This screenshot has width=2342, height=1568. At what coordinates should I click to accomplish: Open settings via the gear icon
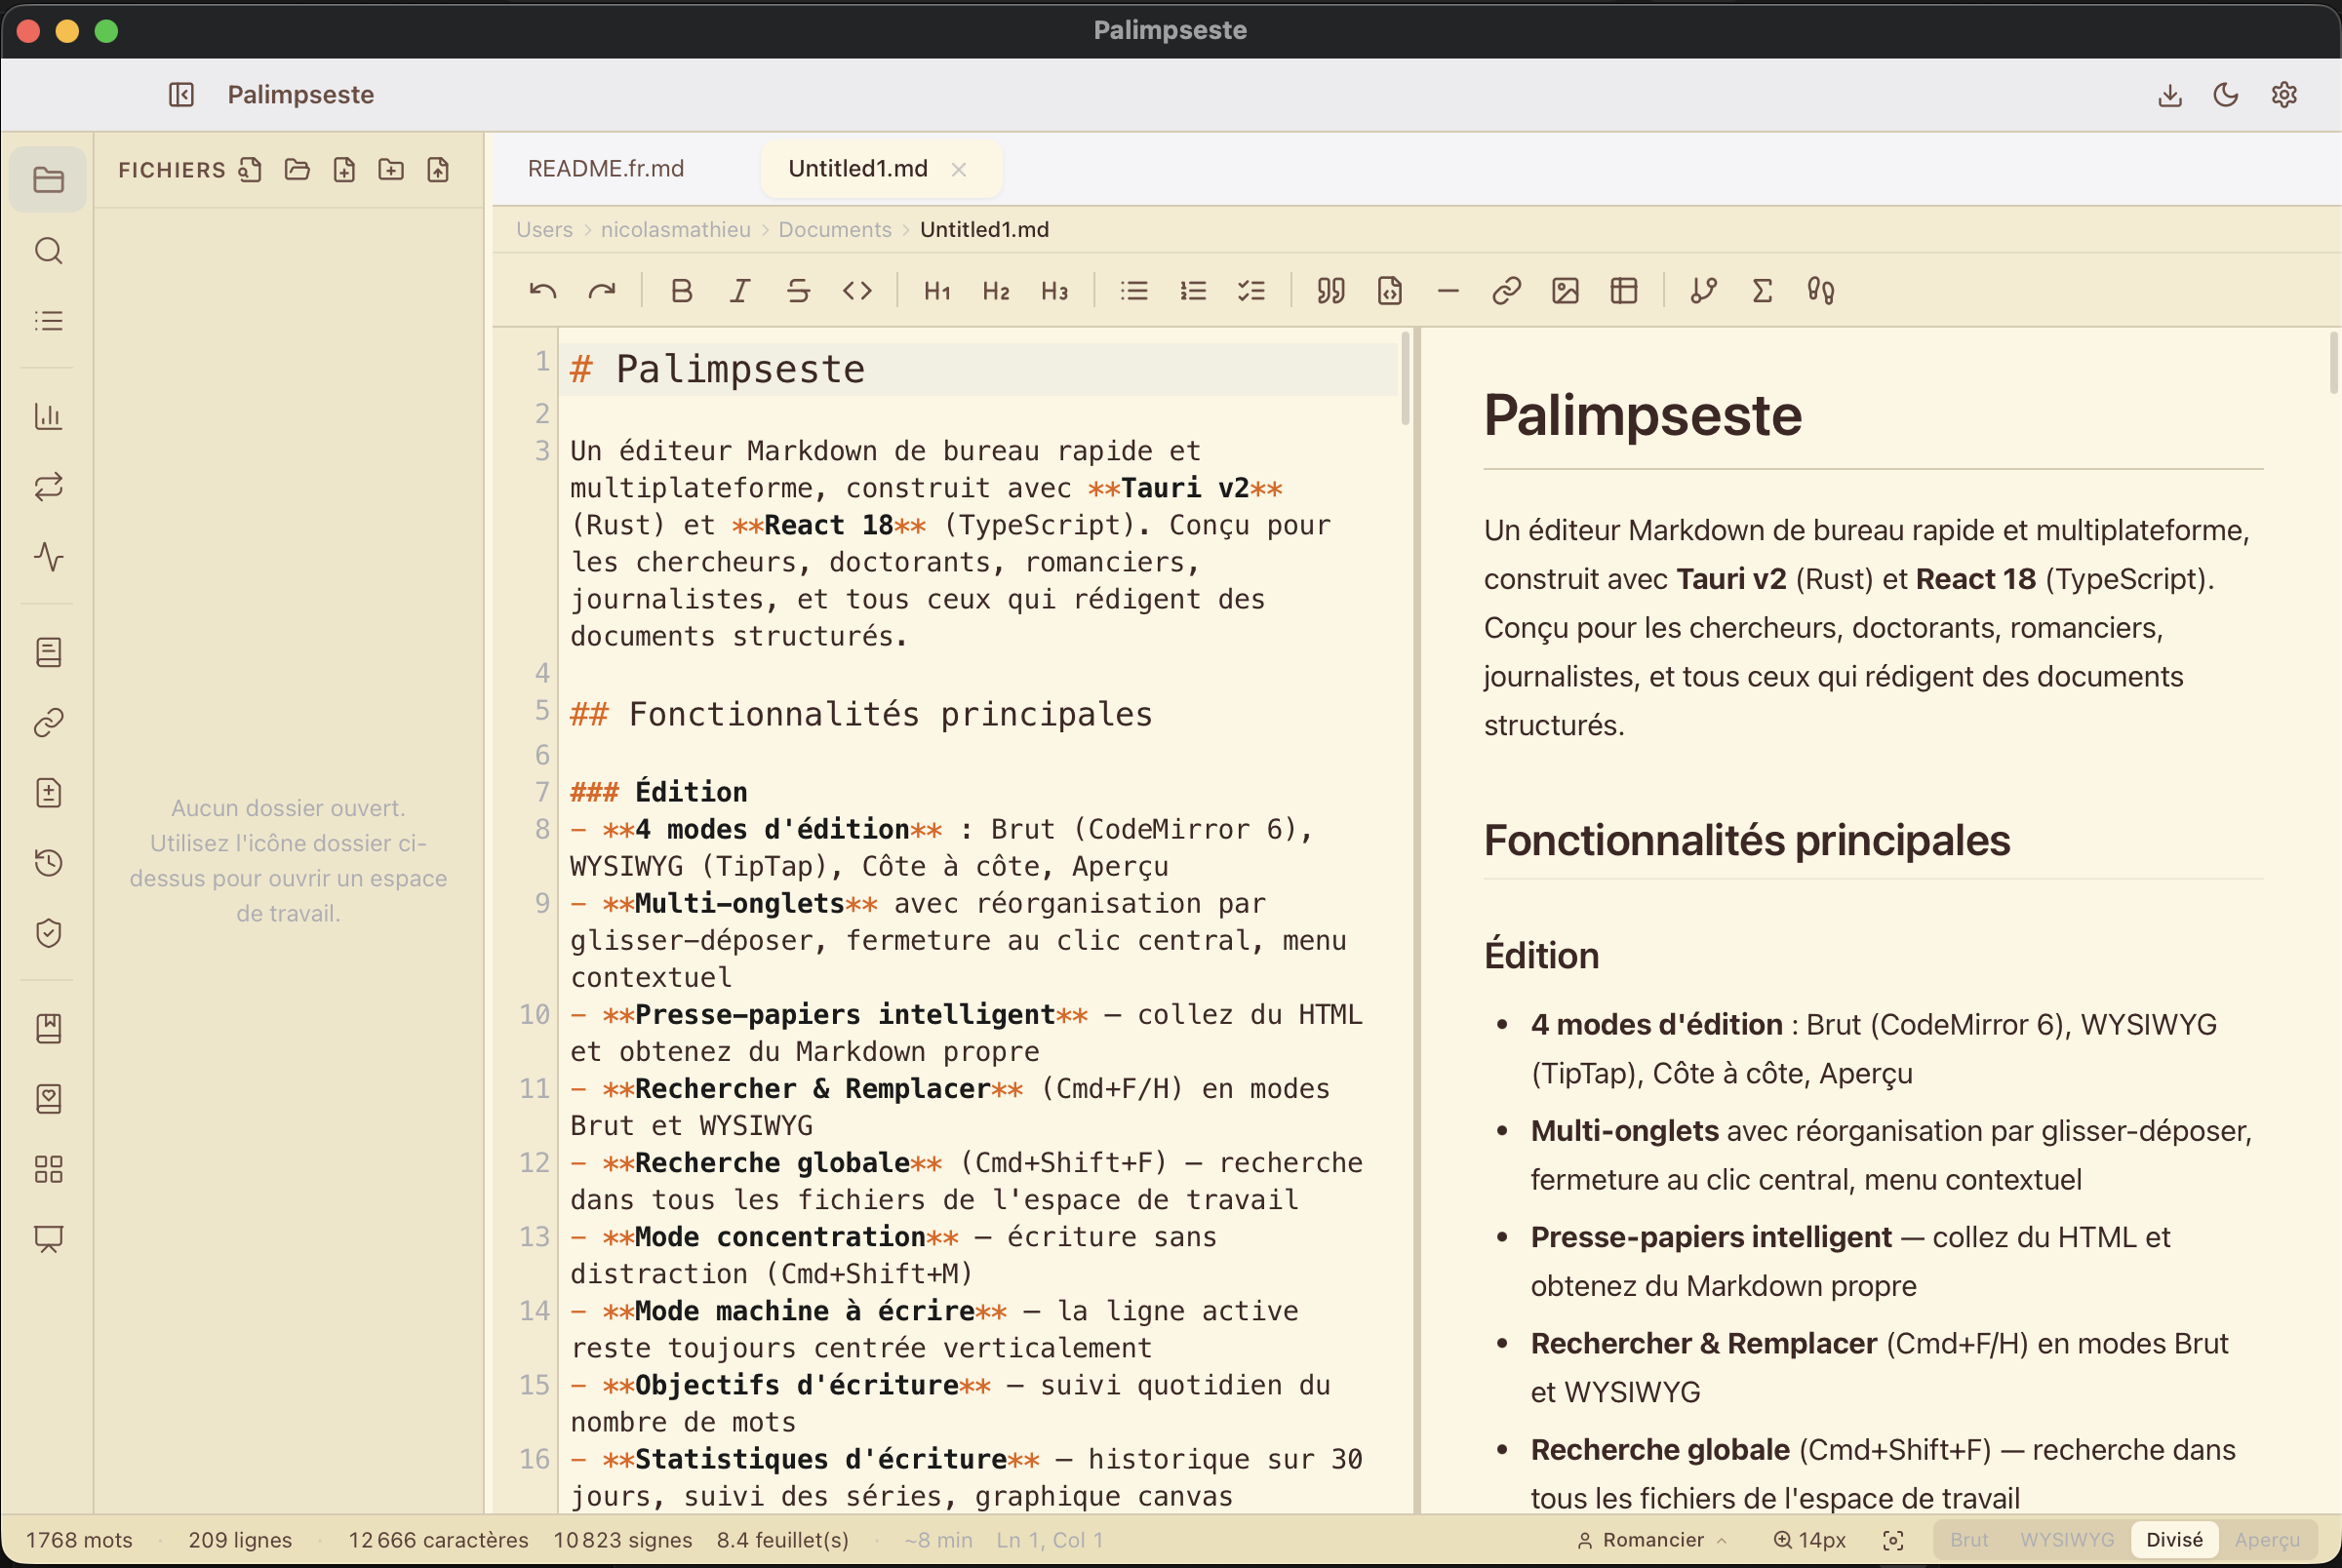click(2284, 95)
